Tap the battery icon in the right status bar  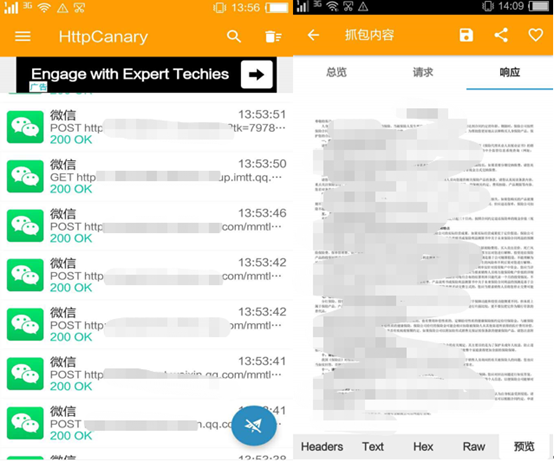tap(540, 6)
